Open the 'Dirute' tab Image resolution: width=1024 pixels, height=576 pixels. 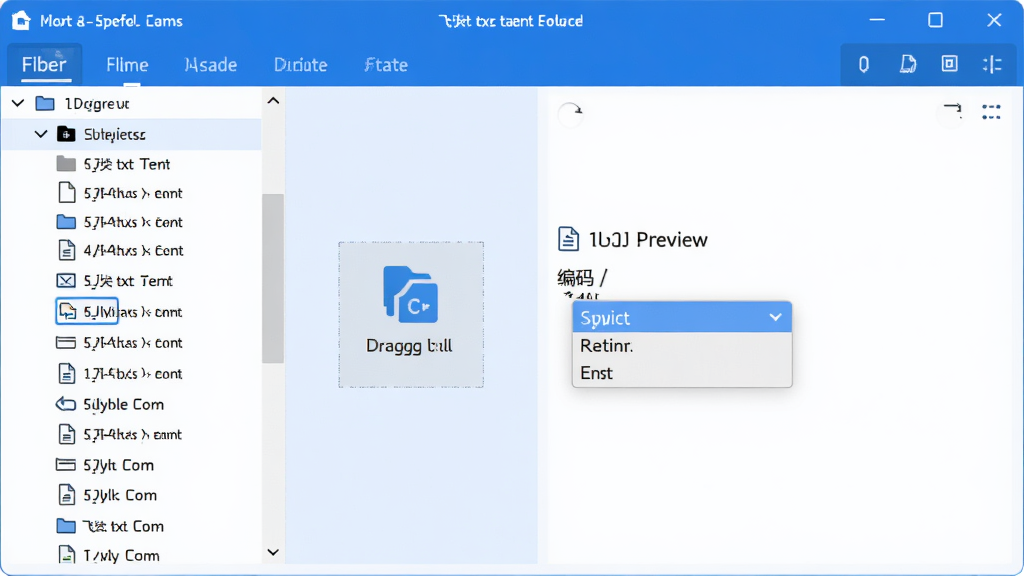tap(300, 65)
